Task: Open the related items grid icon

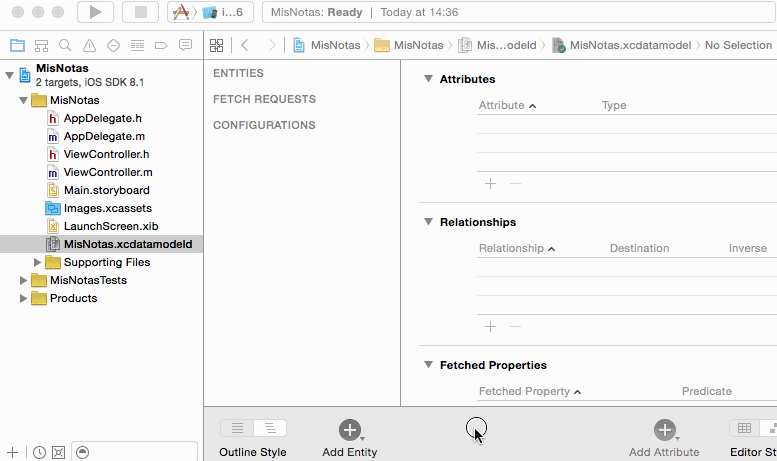Action: (216, 45)
